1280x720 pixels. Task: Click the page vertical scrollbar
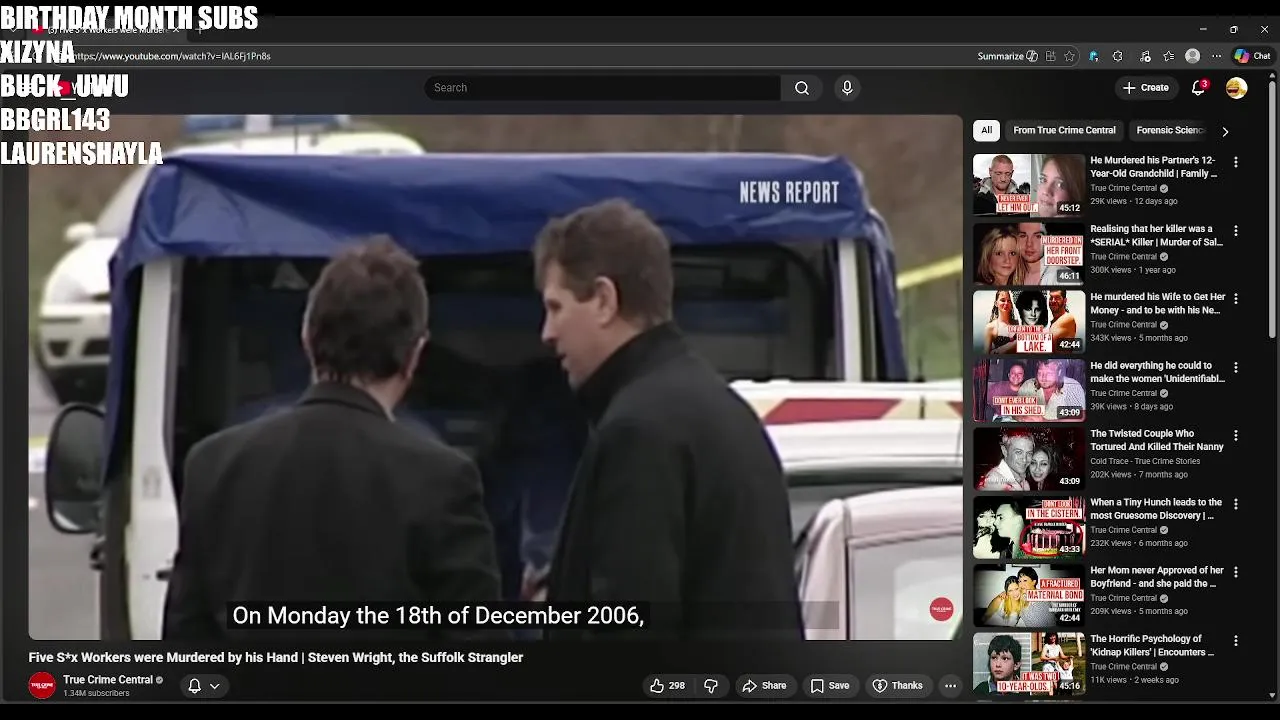(1273, 210)
